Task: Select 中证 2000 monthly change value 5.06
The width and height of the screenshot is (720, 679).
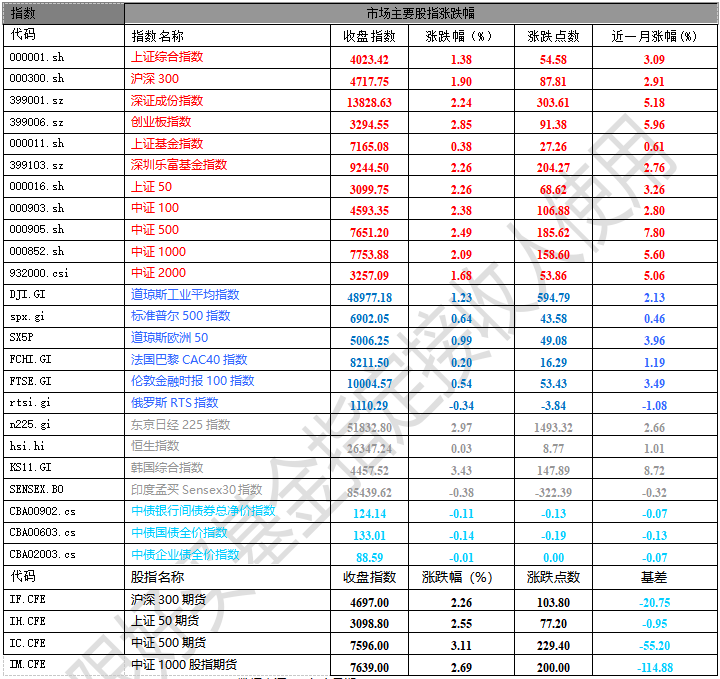Action: point(654,275)
